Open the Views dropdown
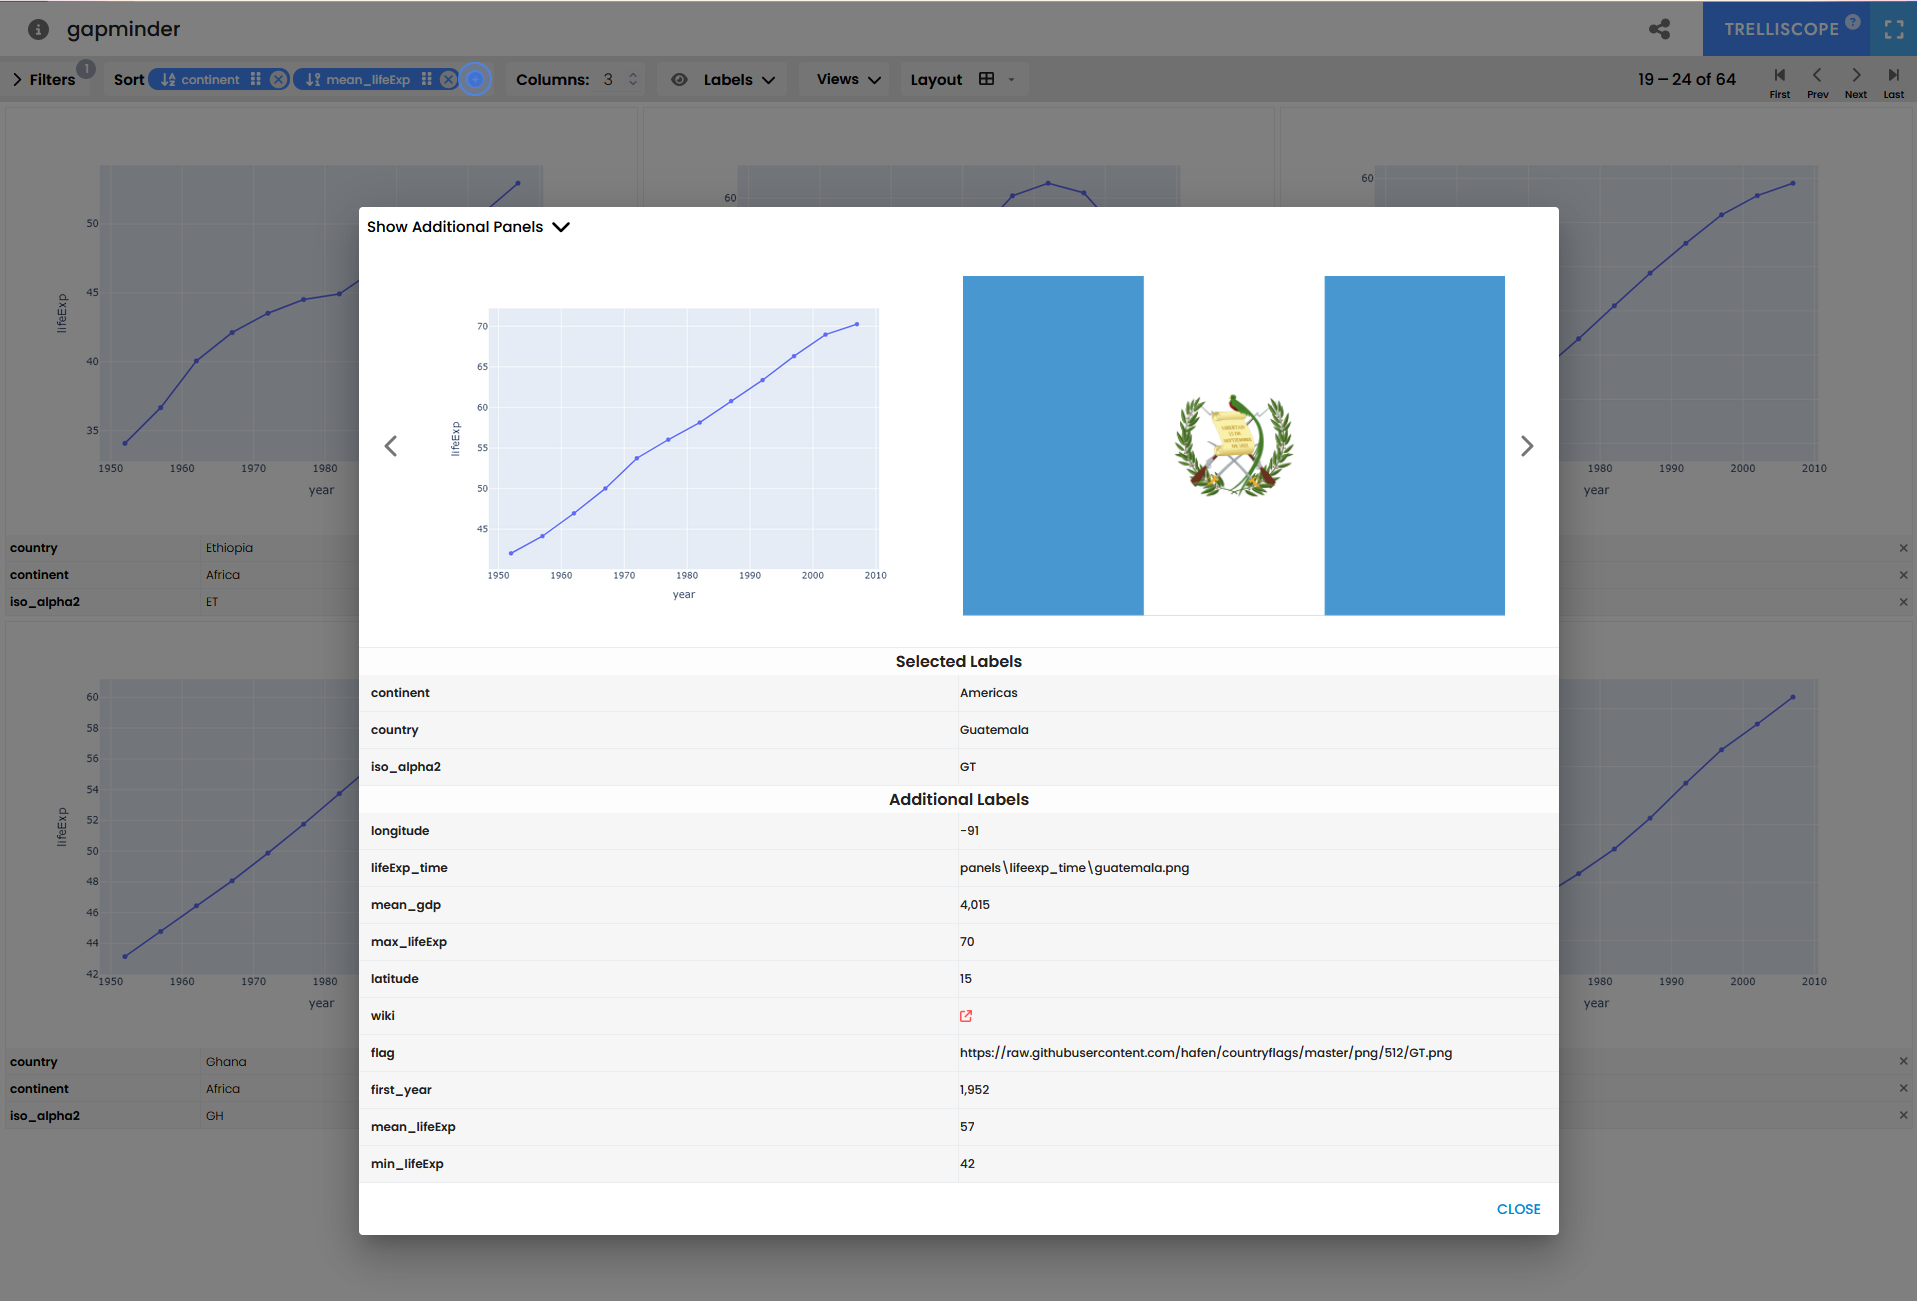This screenshot has height=1301, width=1917. [x=844, y=79]
